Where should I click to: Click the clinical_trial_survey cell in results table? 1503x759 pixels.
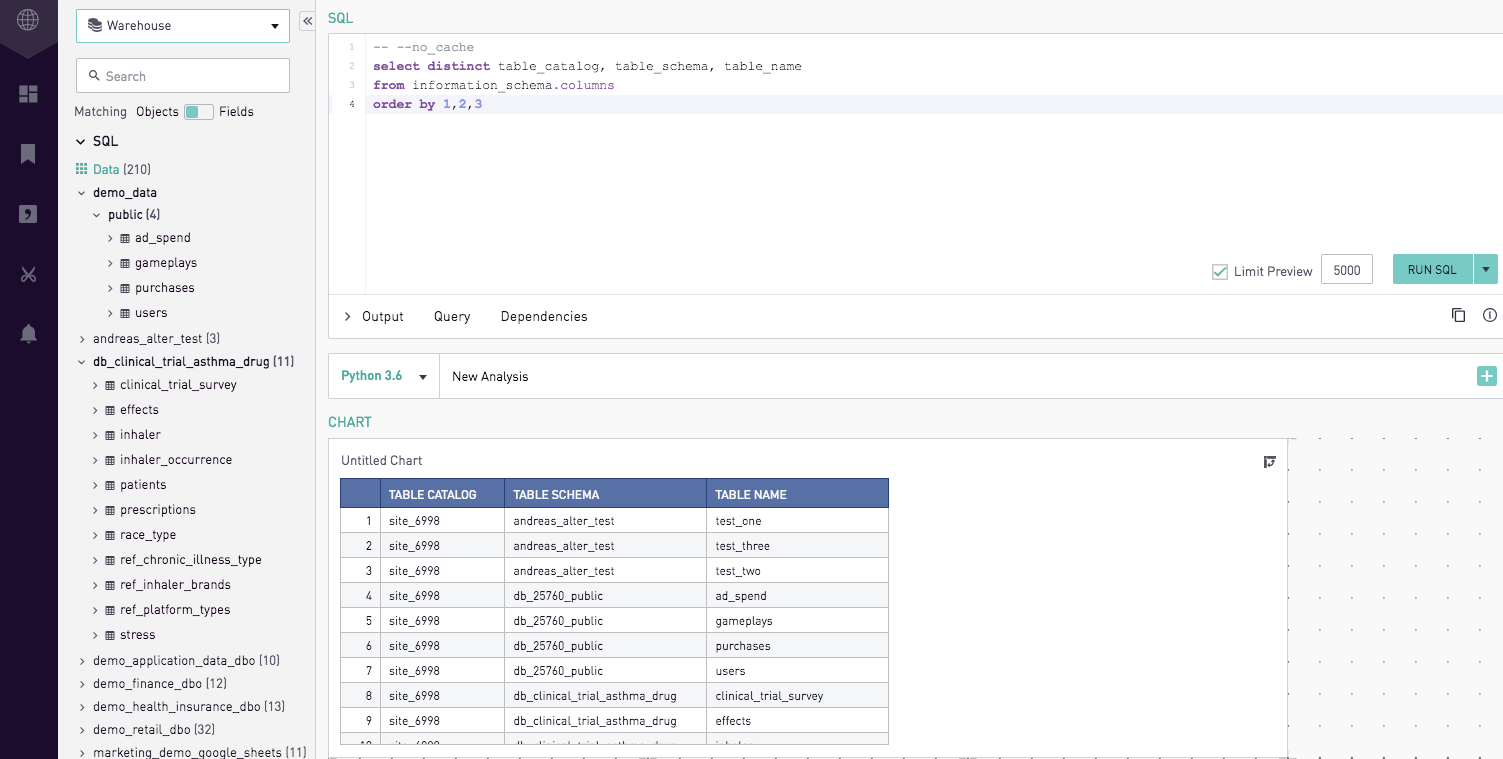point(797,696)
